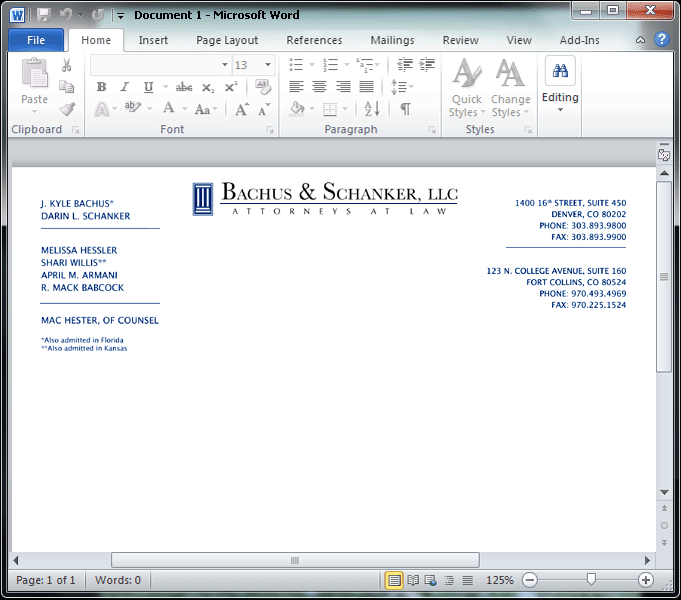The image size is (681, 600).
Task: Expand the Bullets list dropdown arrow
Action: 311,65
